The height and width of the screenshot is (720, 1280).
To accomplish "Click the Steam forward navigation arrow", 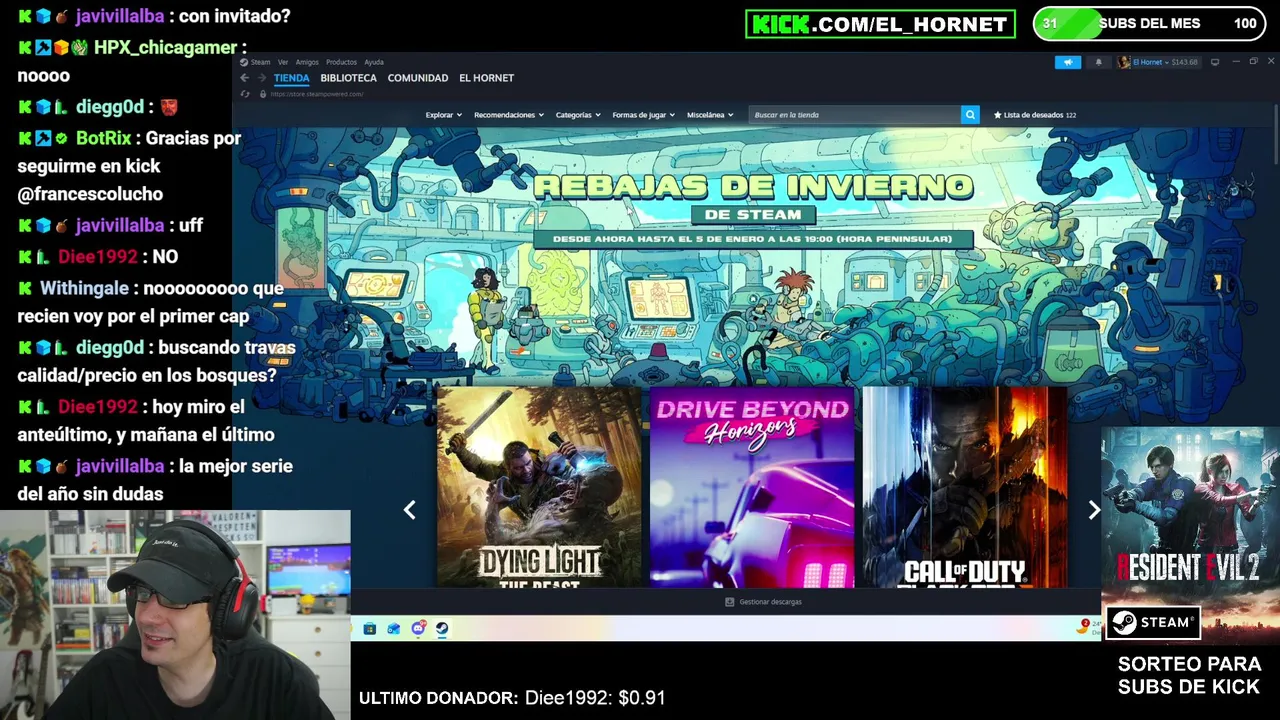I will click(261, 78).
